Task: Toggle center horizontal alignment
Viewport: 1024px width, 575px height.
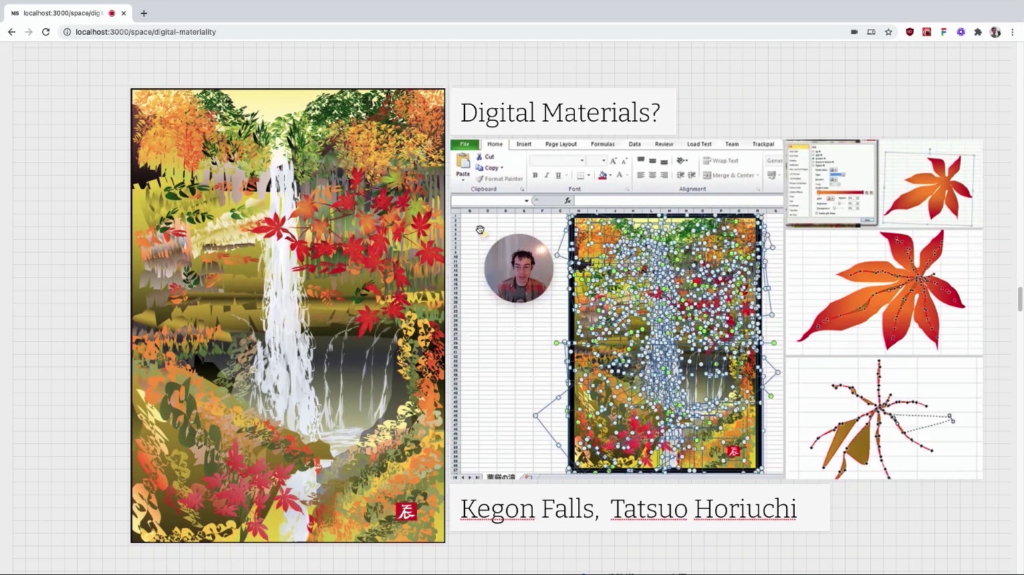Action: click(652, 175)
